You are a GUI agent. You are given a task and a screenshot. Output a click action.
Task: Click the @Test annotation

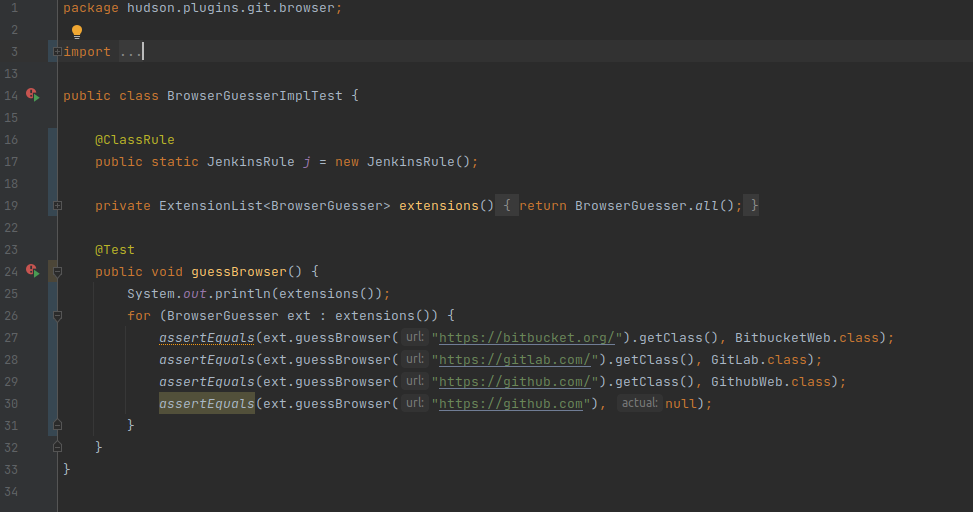point(115,249)
